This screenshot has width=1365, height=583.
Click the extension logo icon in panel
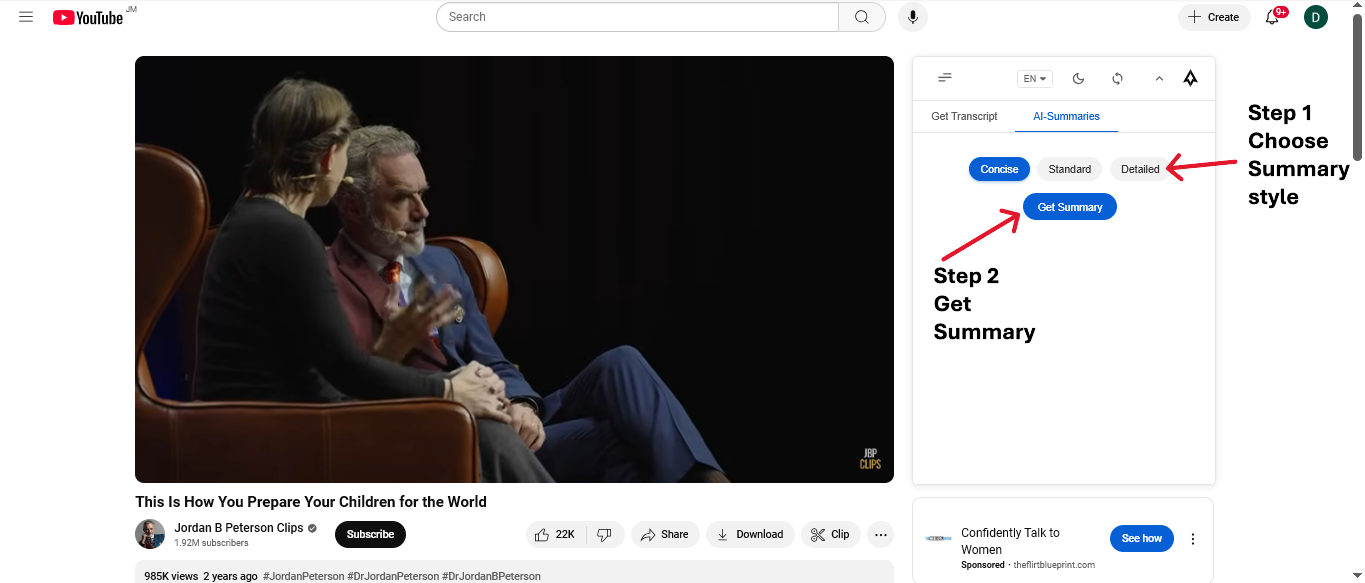point(1190,78)
